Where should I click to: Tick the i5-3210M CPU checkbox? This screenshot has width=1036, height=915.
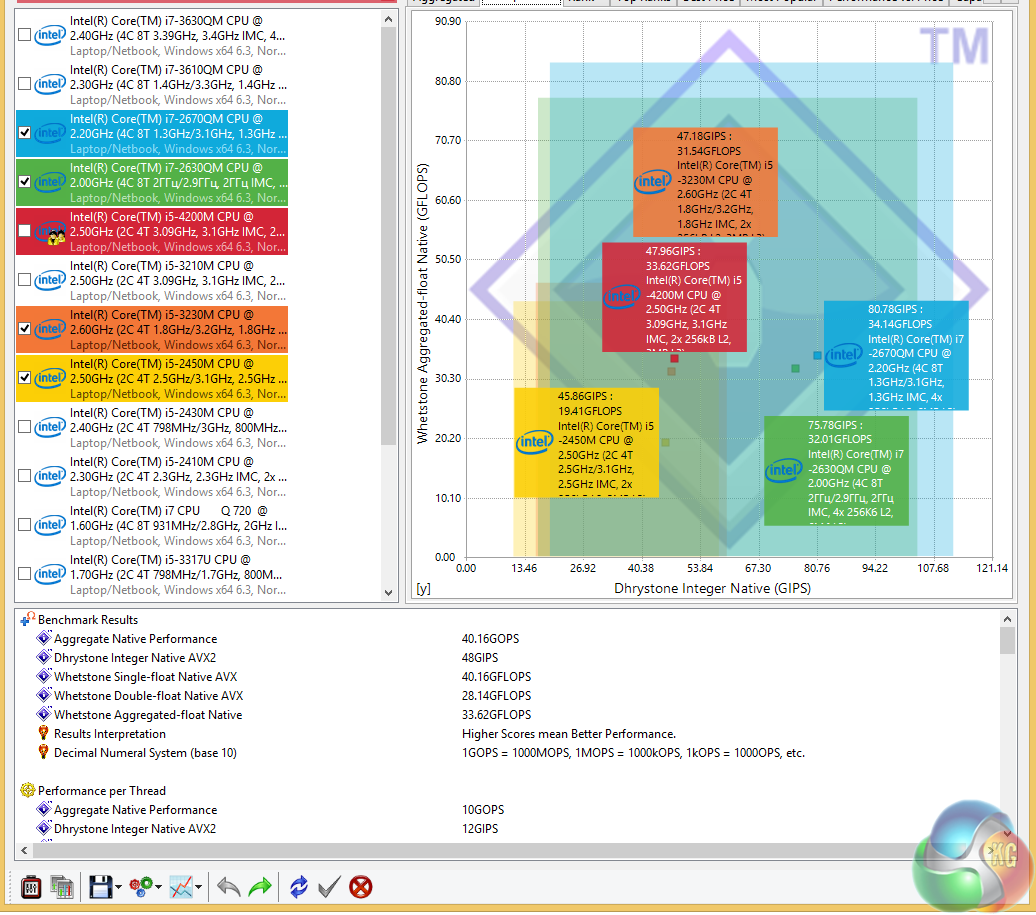coord(24,280)
